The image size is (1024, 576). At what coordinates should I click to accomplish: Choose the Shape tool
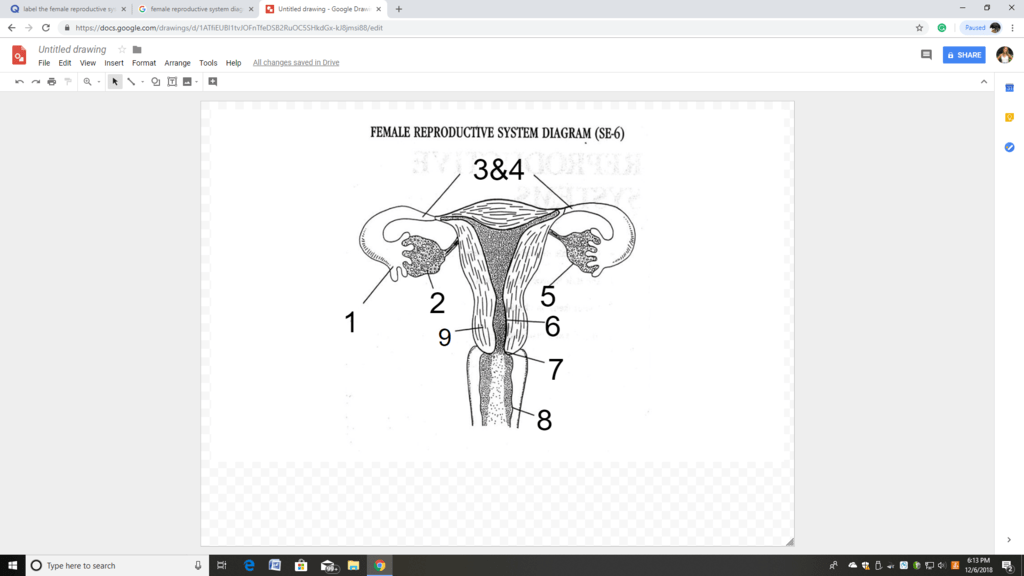155,82
